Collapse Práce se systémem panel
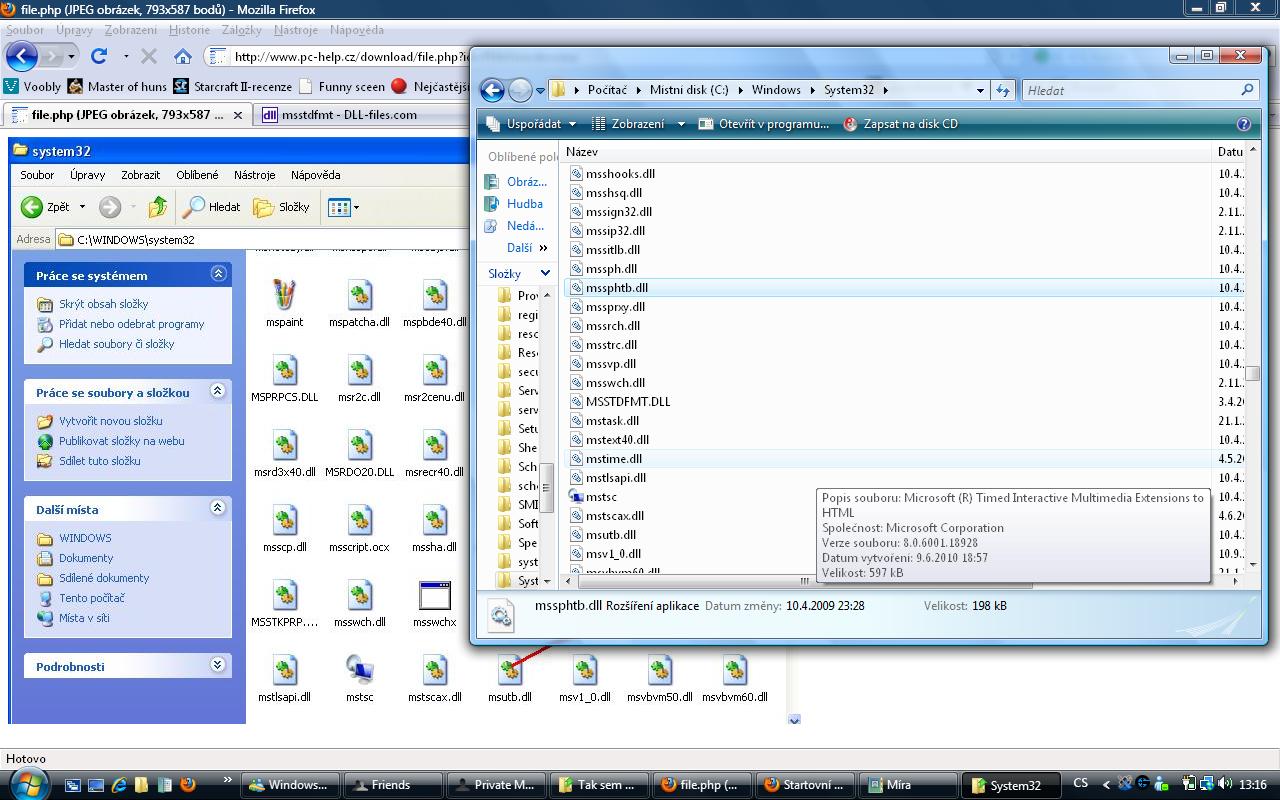 click(x=218, y=274)
